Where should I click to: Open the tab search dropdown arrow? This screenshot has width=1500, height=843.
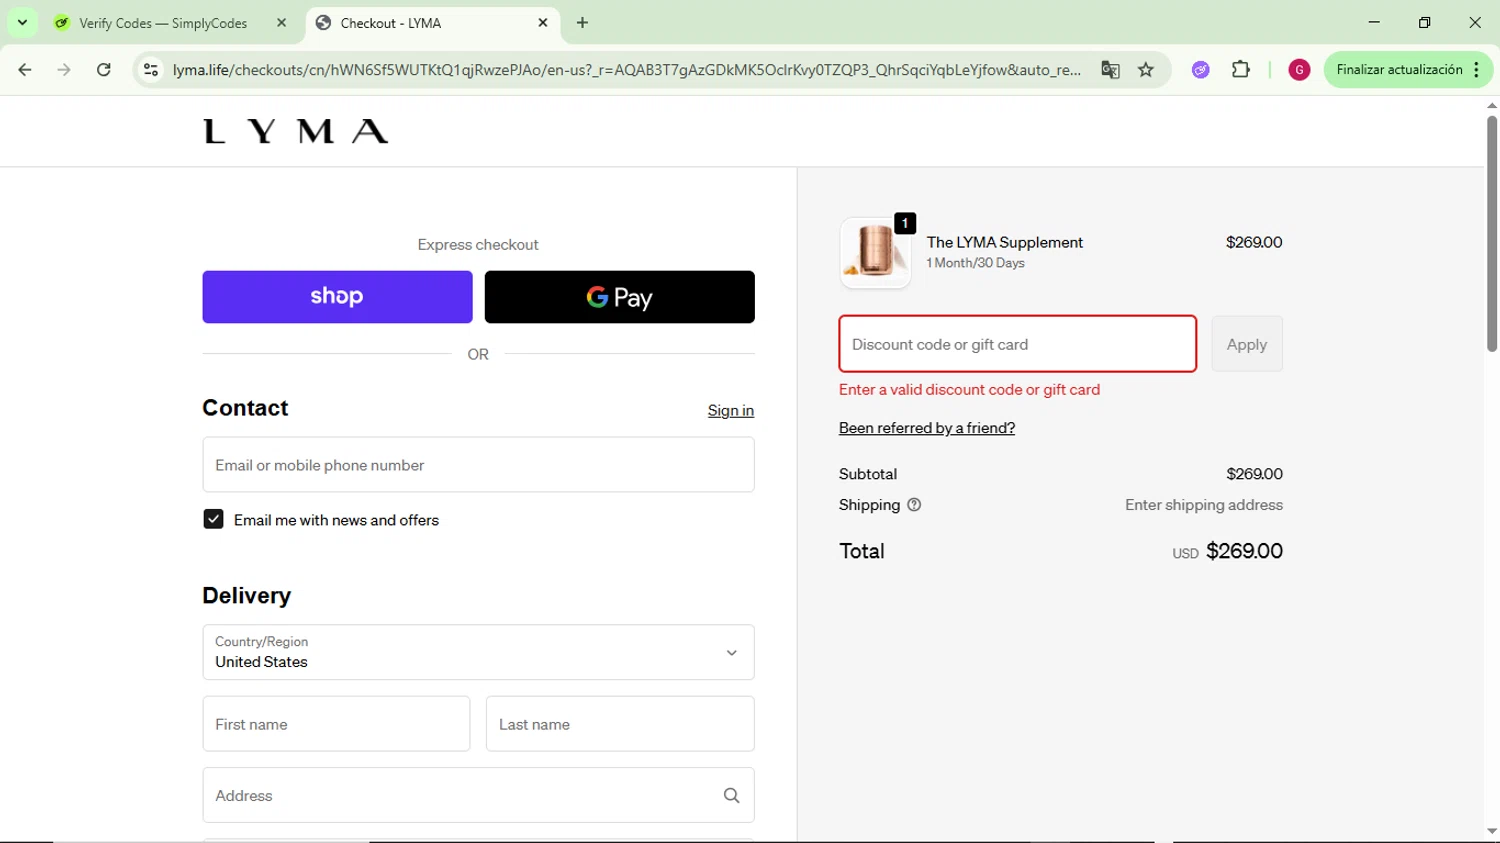pos(22,22)
